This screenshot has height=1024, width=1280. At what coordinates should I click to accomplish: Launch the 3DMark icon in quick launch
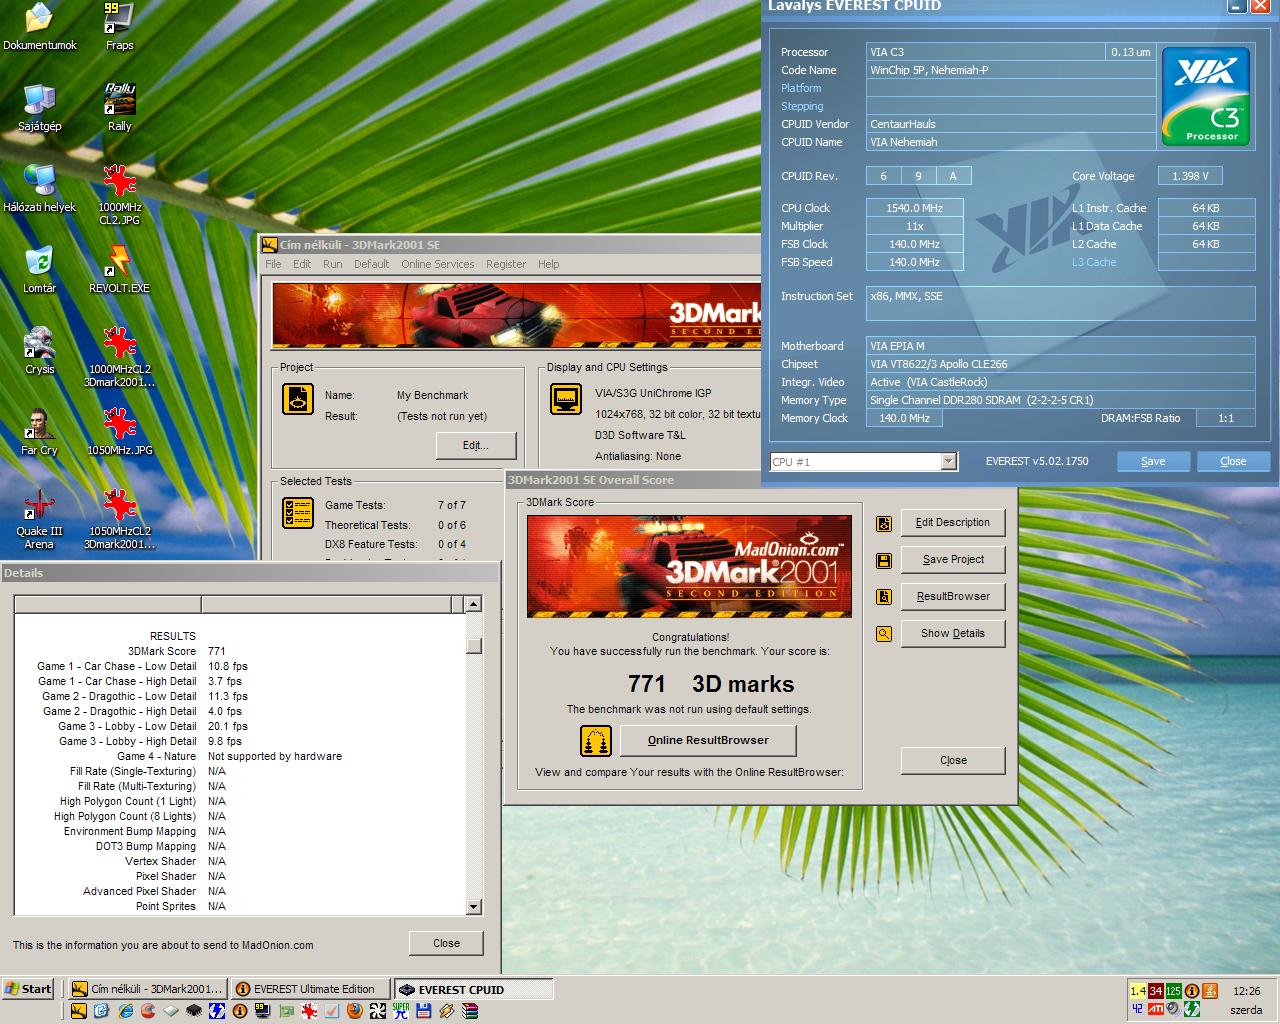point(79,1011)
